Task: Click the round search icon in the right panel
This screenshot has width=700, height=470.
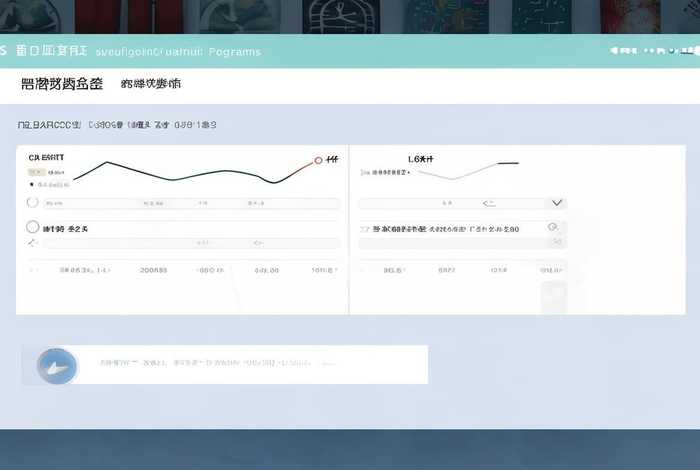Action: click(552, 228)
